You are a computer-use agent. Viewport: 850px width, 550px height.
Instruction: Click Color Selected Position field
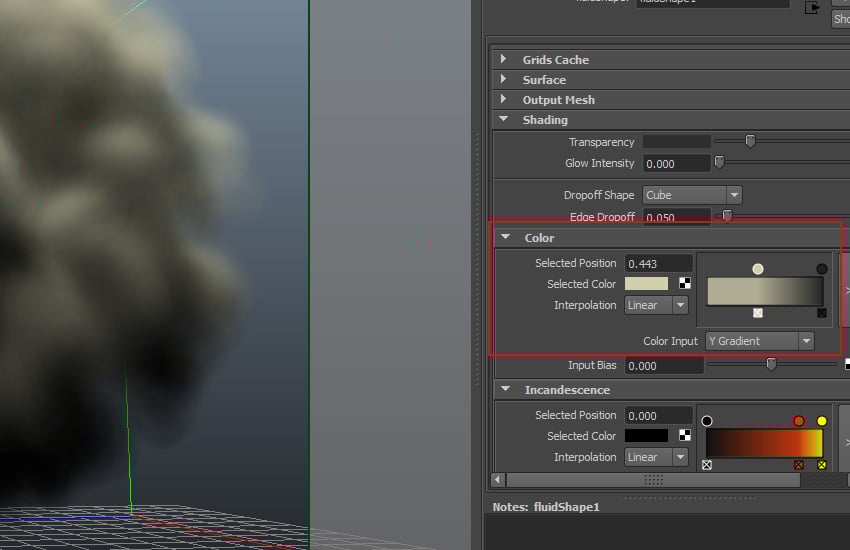point(658,263)
